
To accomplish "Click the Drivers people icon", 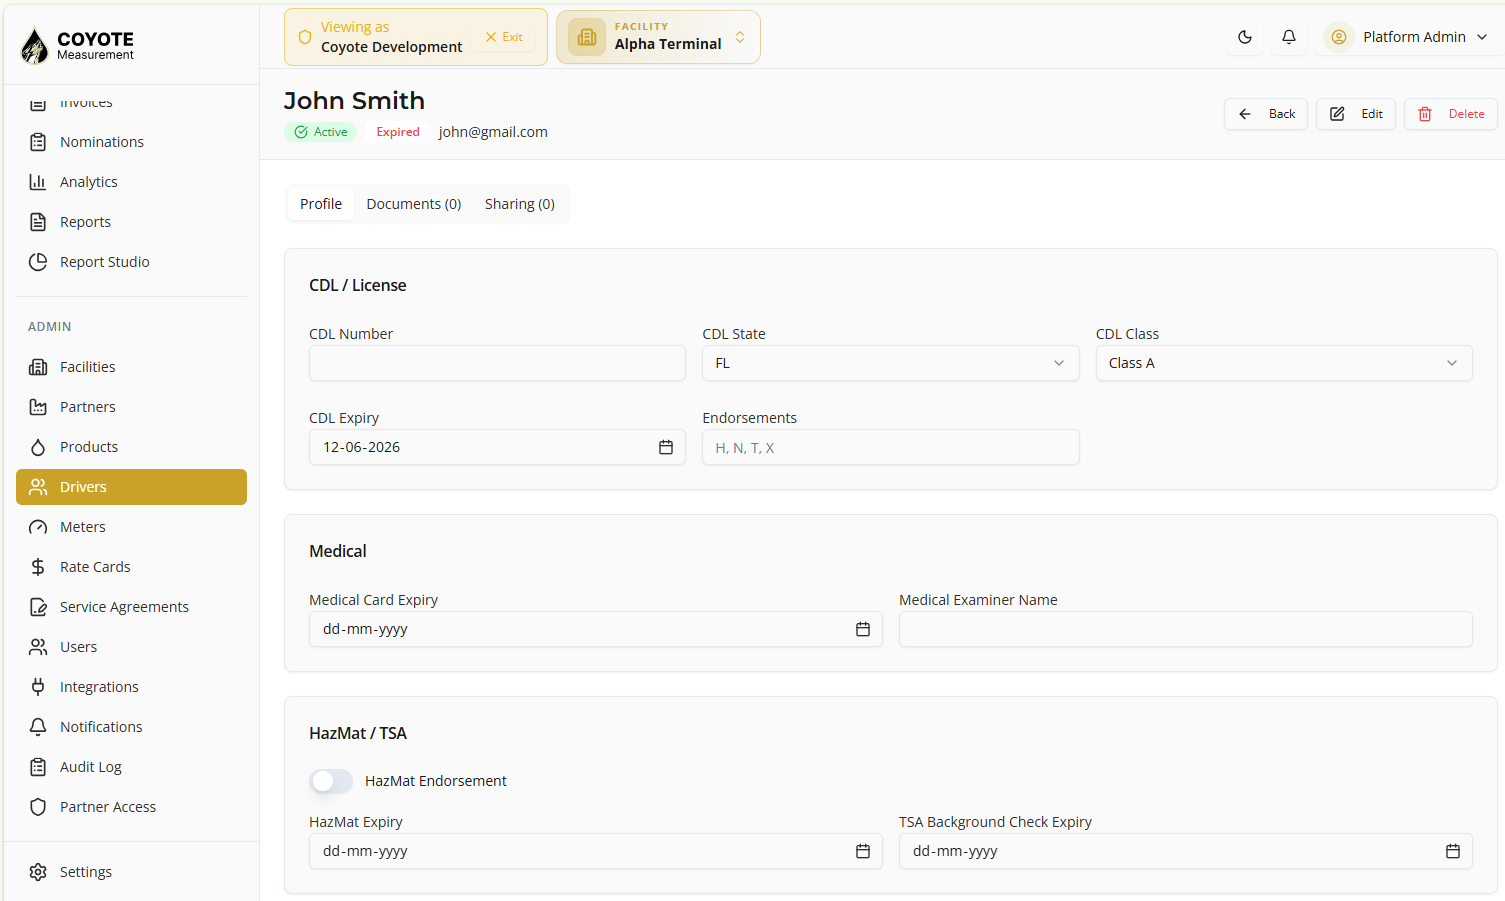I will coord(38,487).
